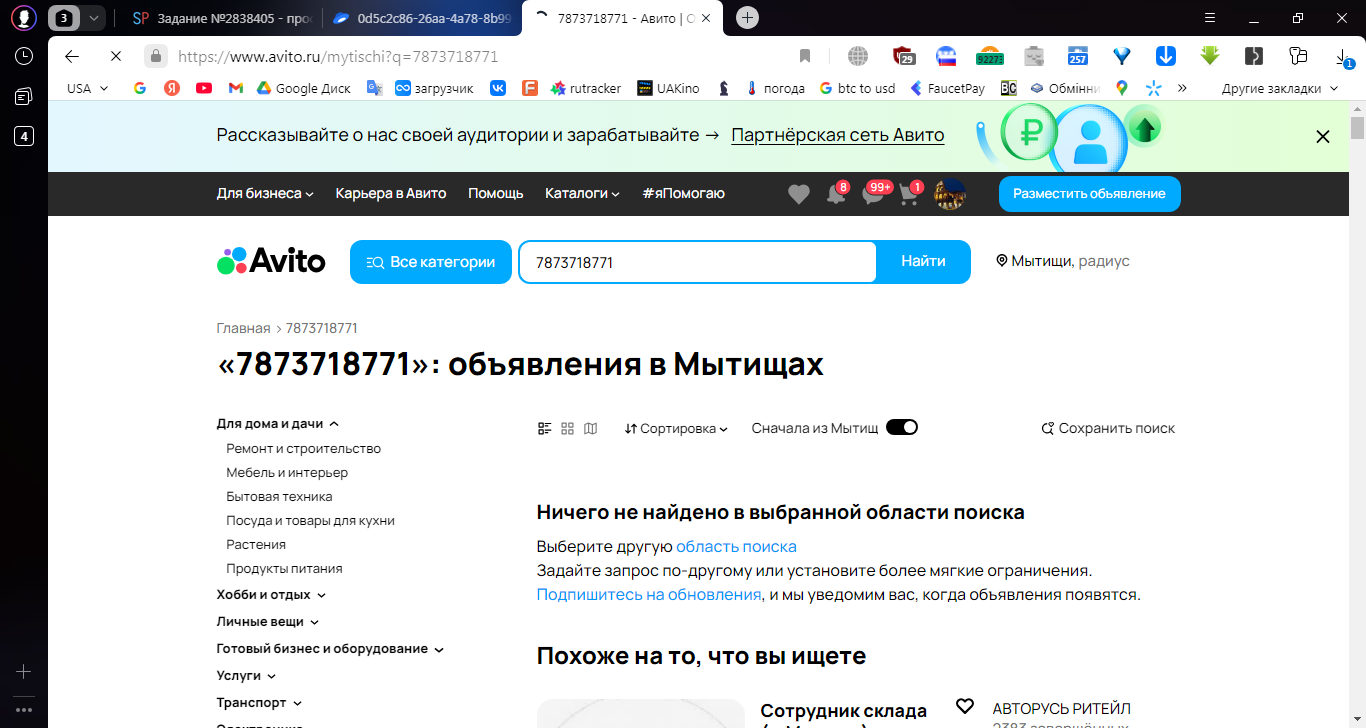The width and height of the screenshot is (1366, 728).
Task: Open Другие закладки folder
Action: click(x=1279, y=88)
